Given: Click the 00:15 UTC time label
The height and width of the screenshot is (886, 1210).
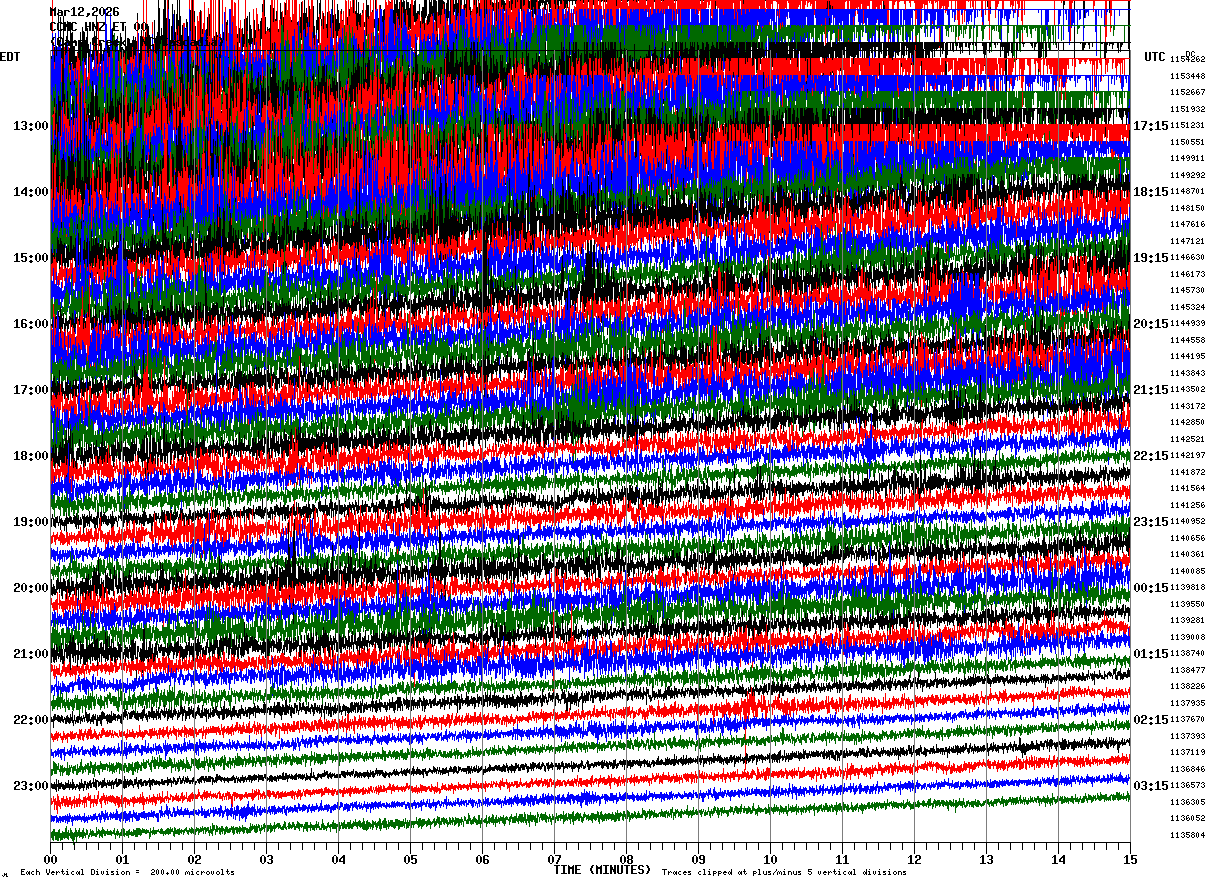Looking at the screenshot, I should click(x=1150, y=588).
